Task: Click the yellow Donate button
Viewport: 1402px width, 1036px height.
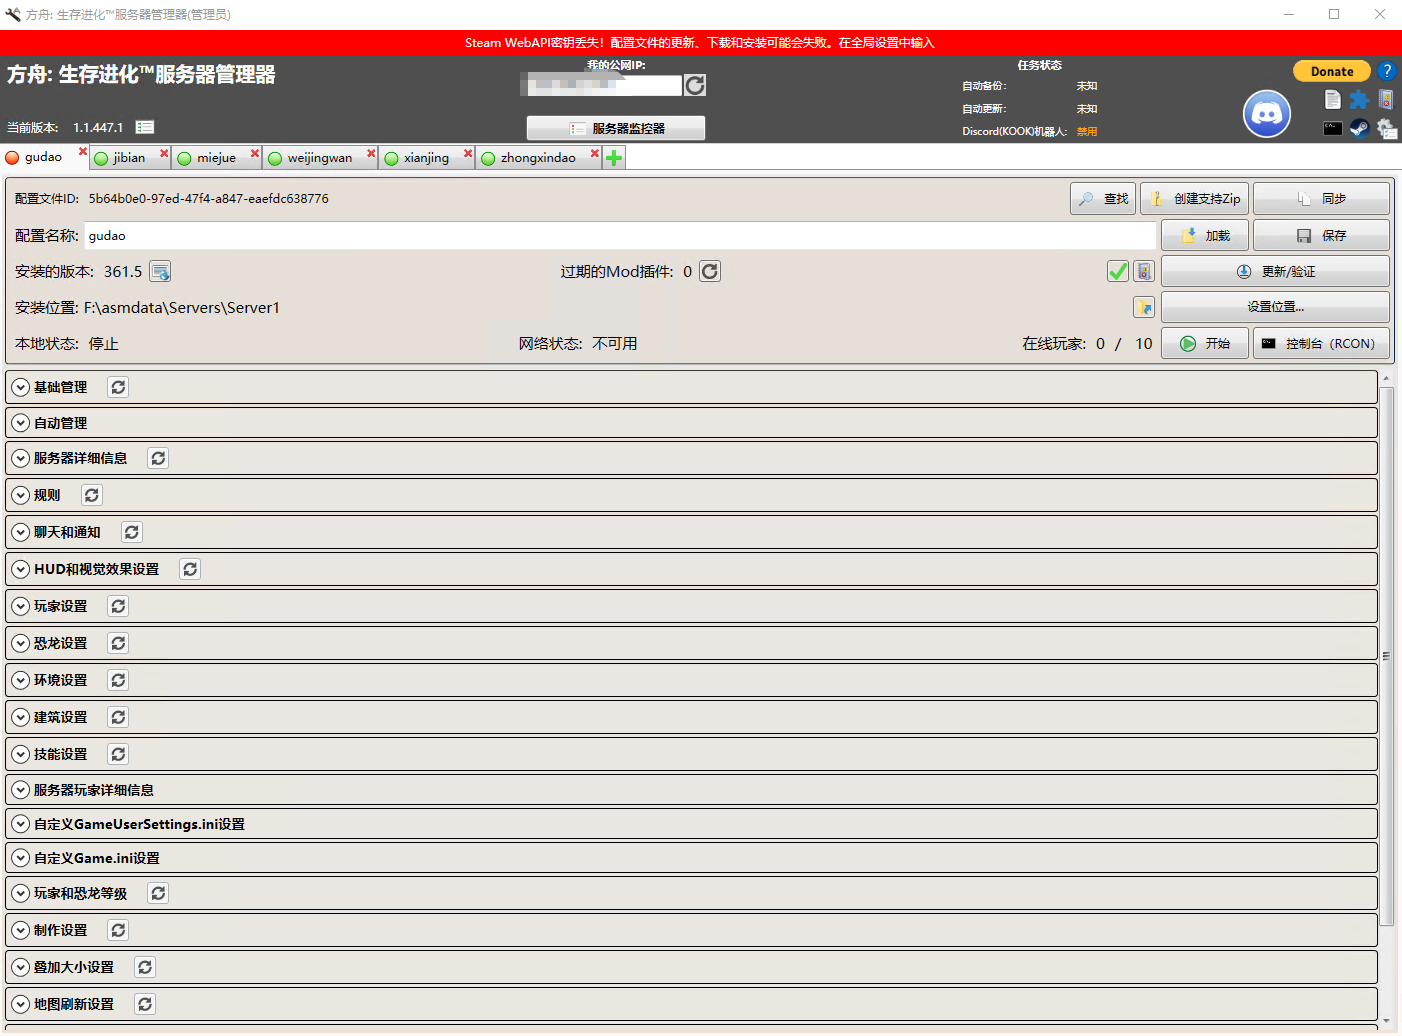Action: tap(1331, 71)
